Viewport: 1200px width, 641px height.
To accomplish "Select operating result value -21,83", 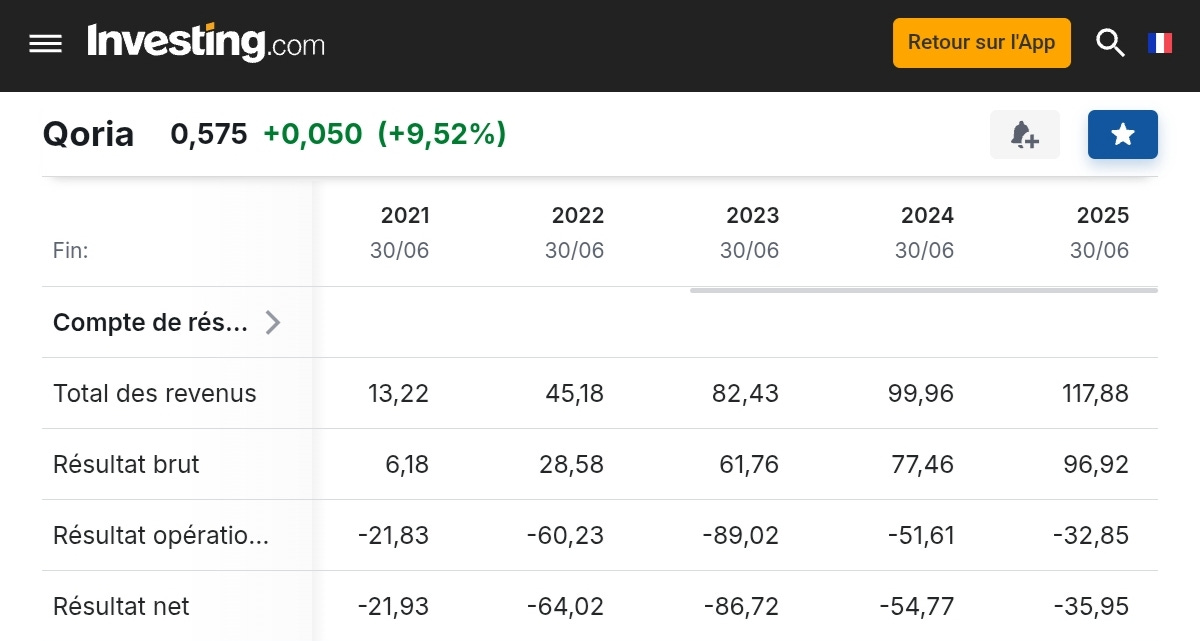I will [393, 536].
